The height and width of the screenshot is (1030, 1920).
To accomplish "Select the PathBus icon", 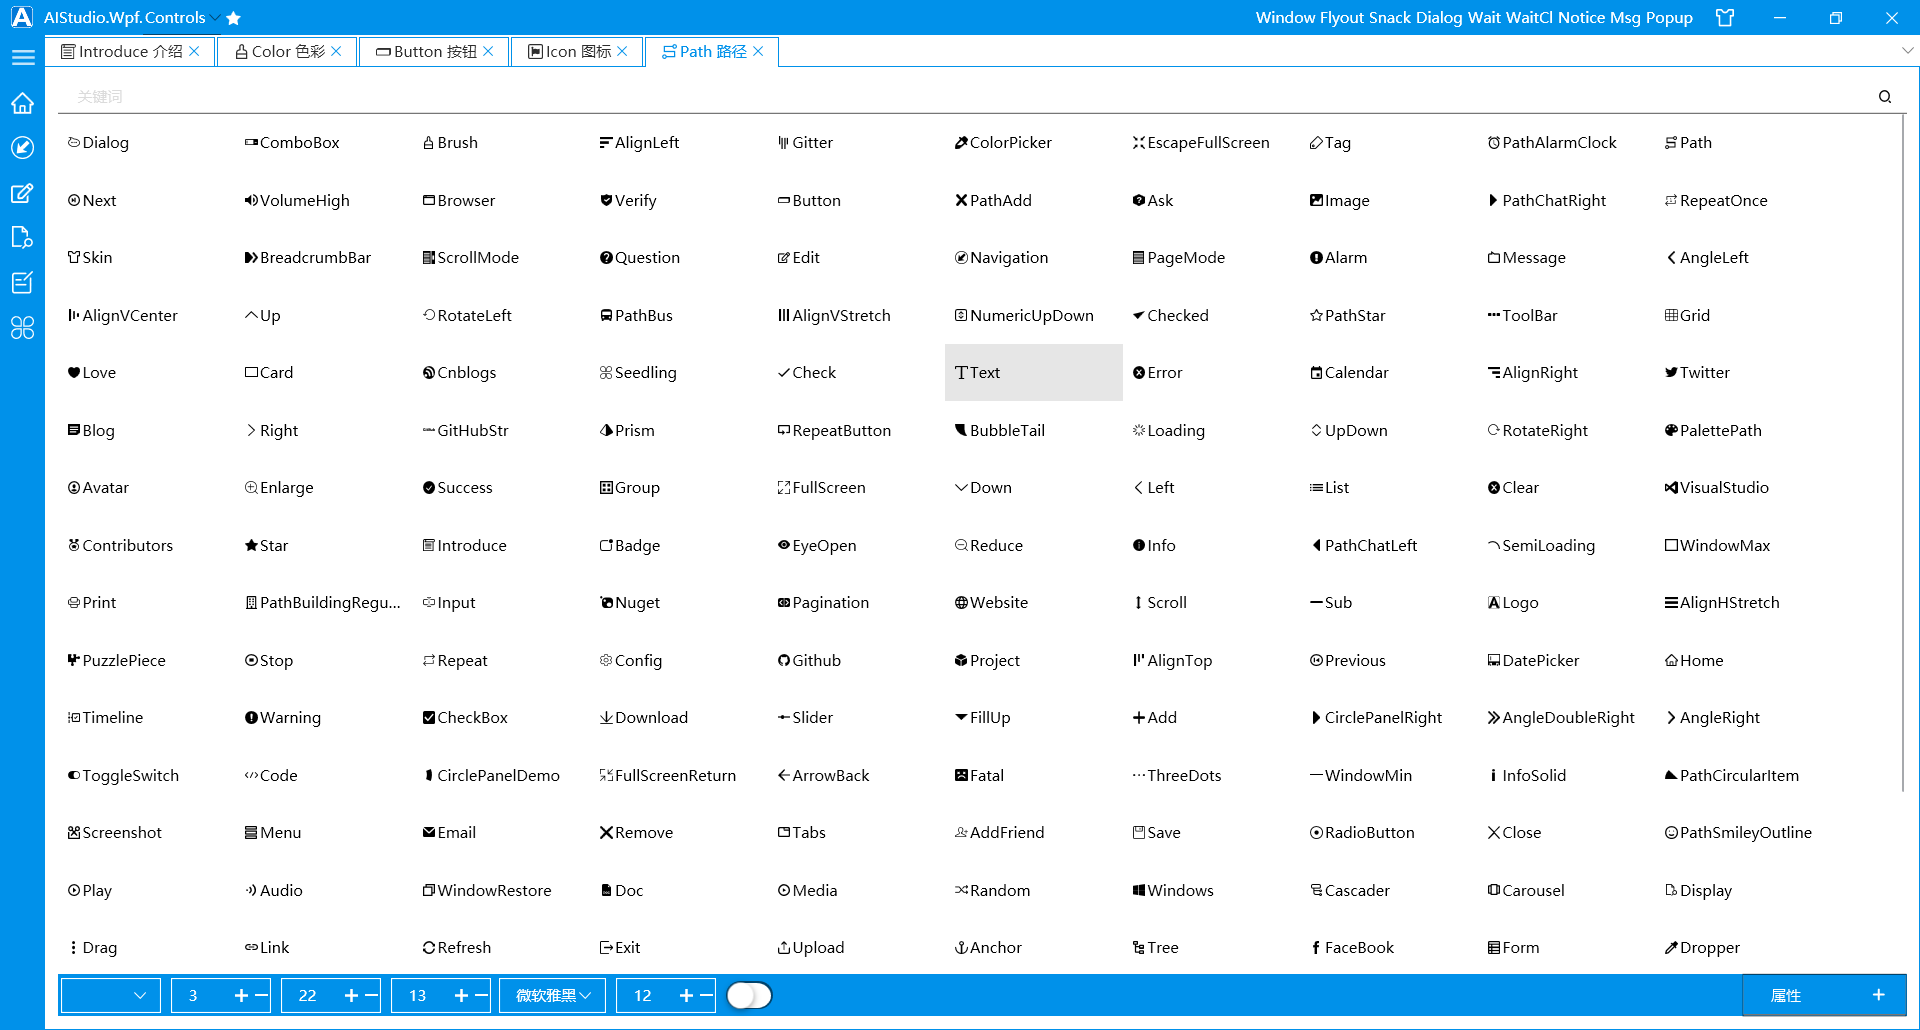I will coord(636,316).
